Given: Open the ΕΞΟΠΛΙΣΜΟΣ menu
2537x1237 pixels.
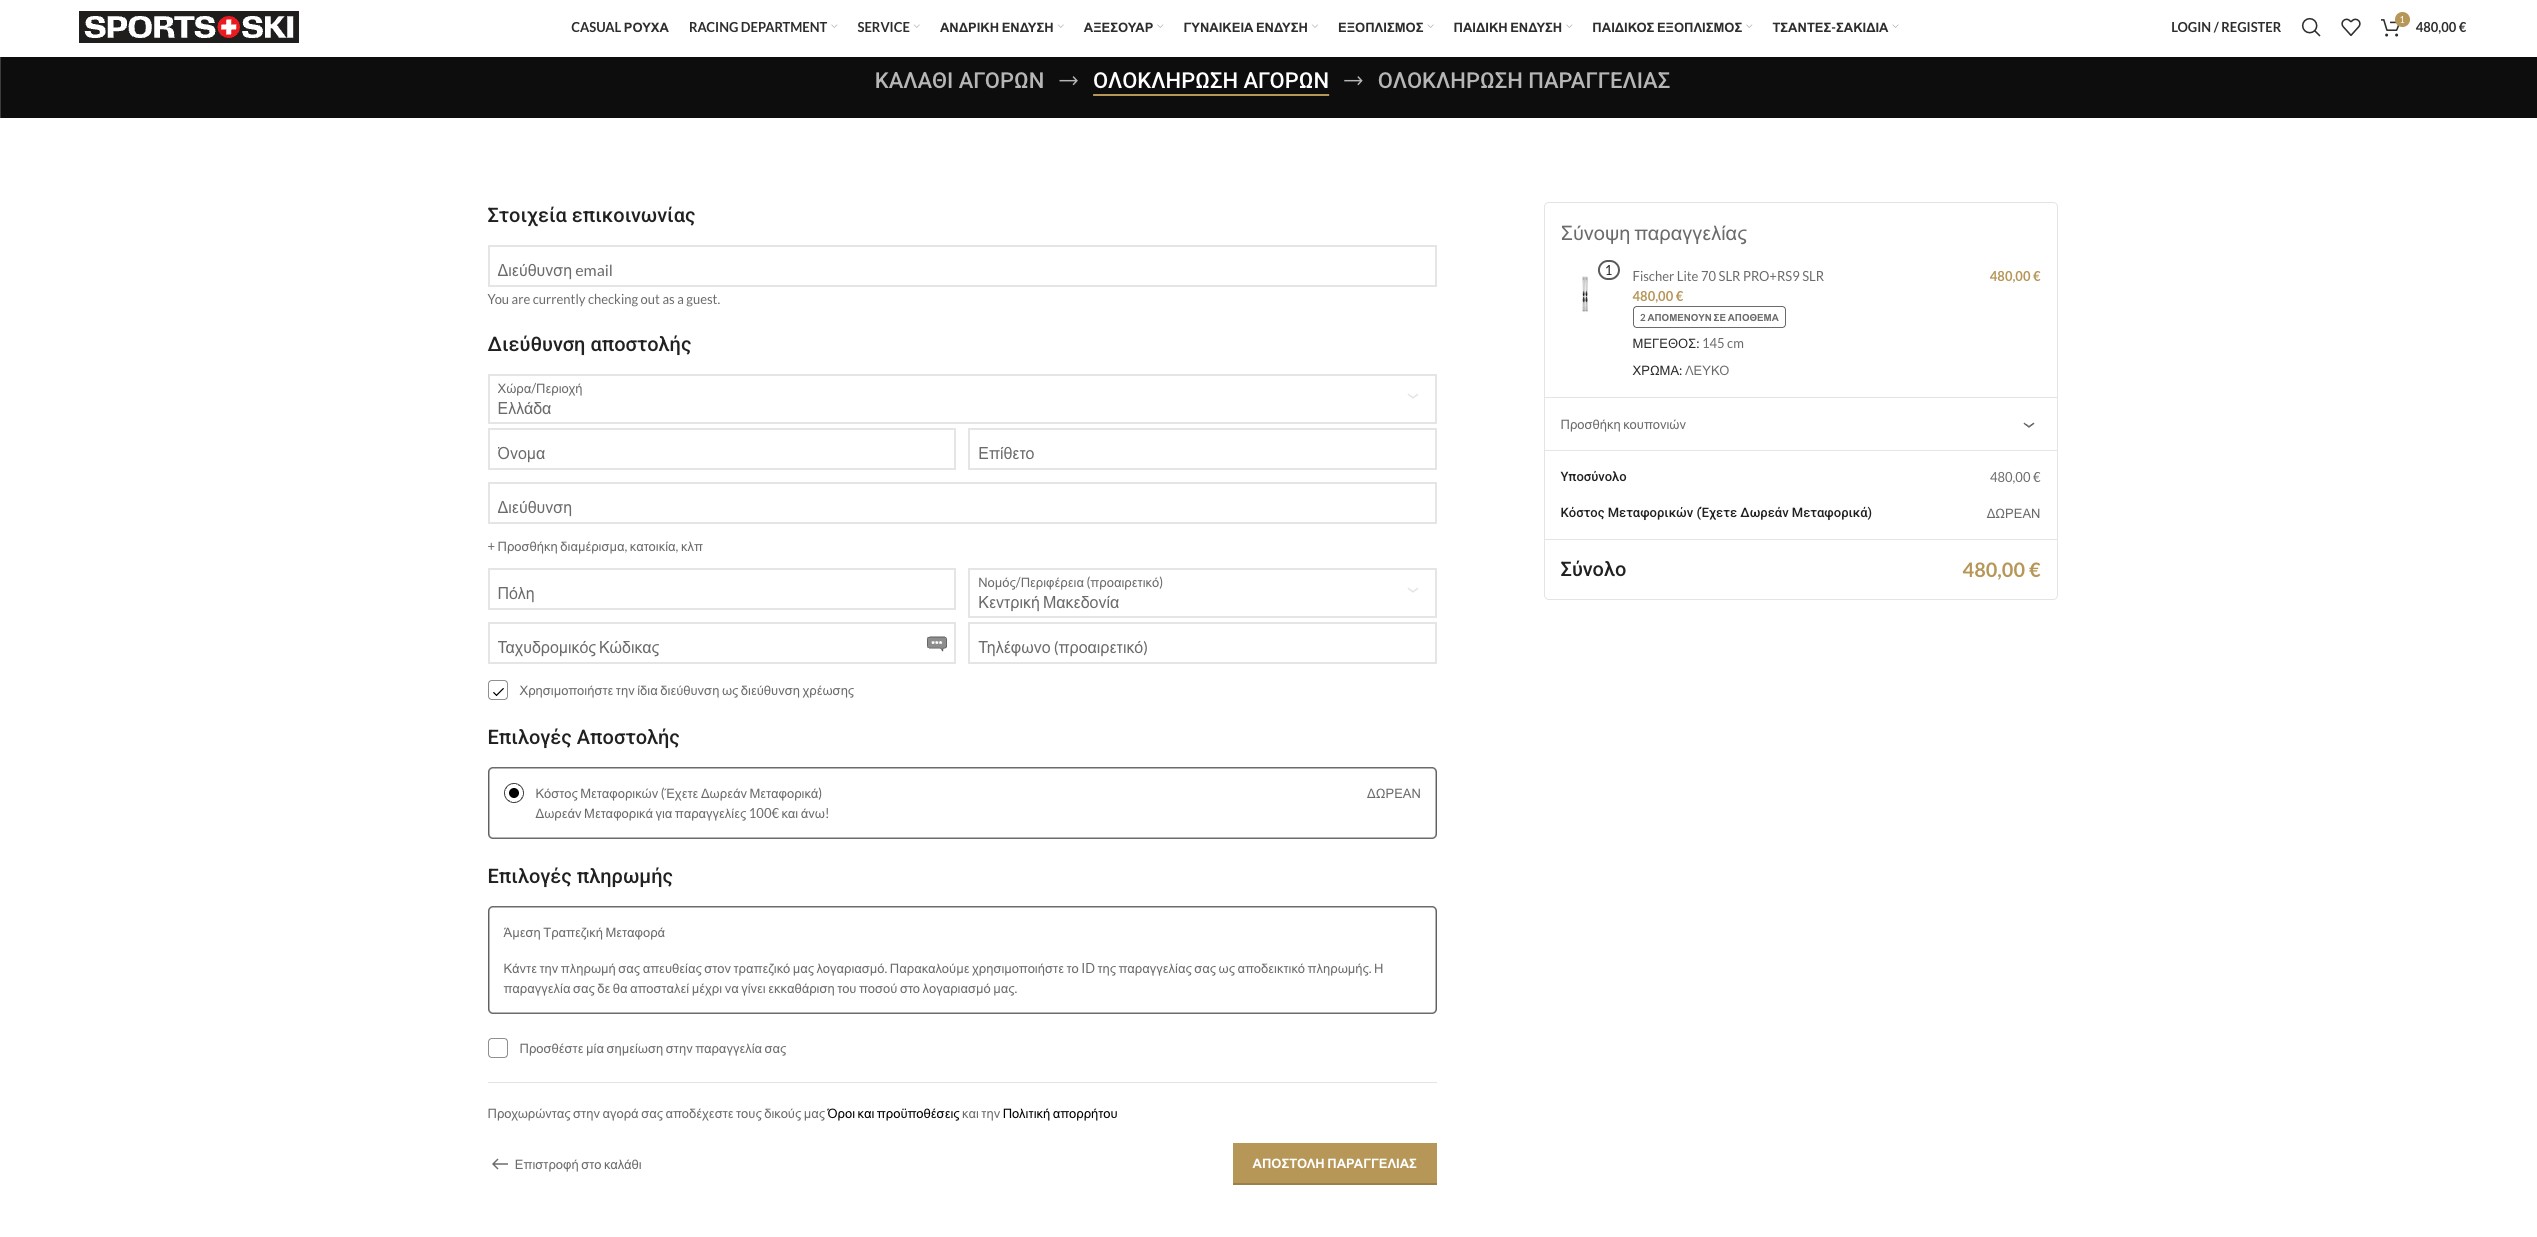Looking at the screenshot, I should (x=1380, y=27).
